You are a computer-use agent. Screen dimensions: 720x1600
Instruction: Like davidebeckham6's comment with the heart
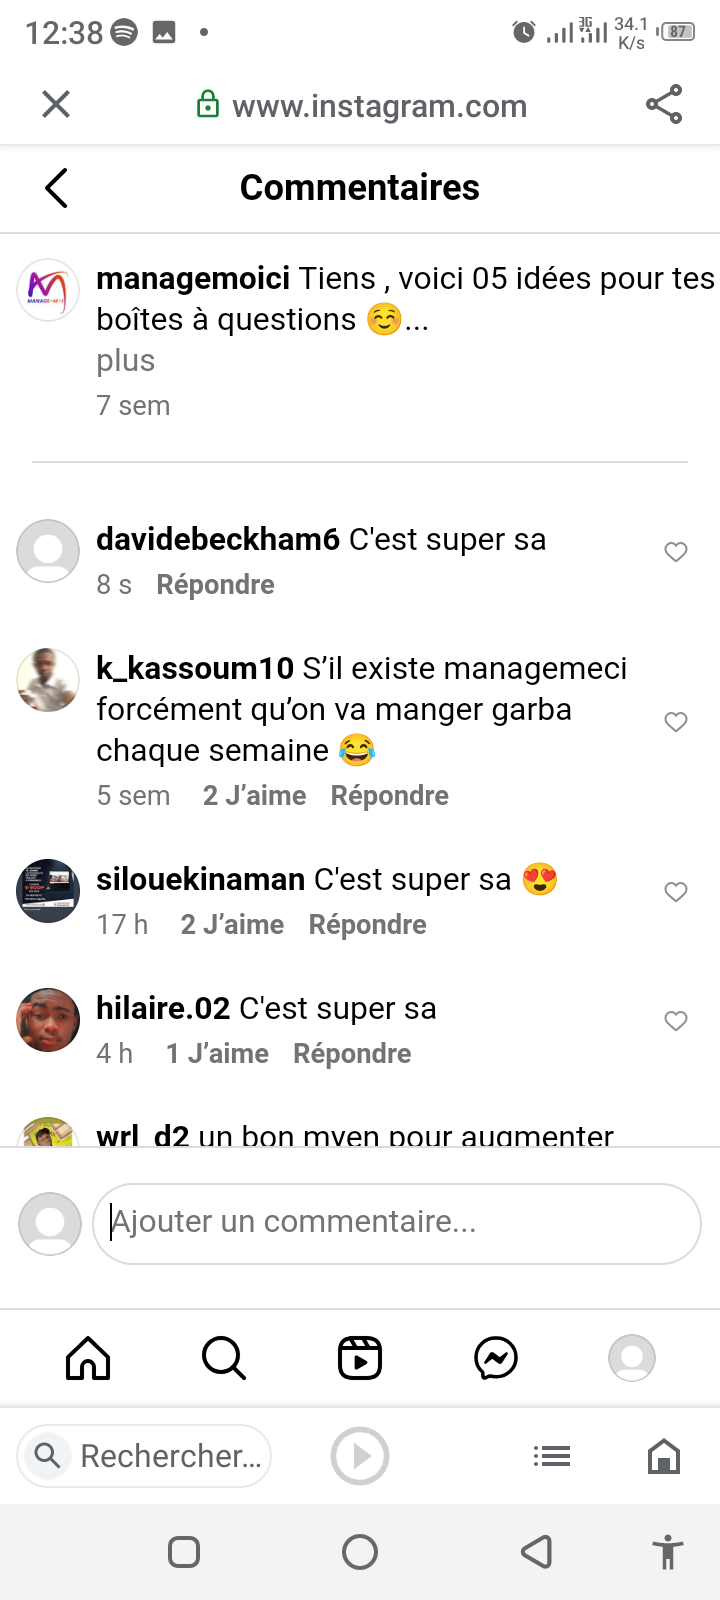click(676, 552)
